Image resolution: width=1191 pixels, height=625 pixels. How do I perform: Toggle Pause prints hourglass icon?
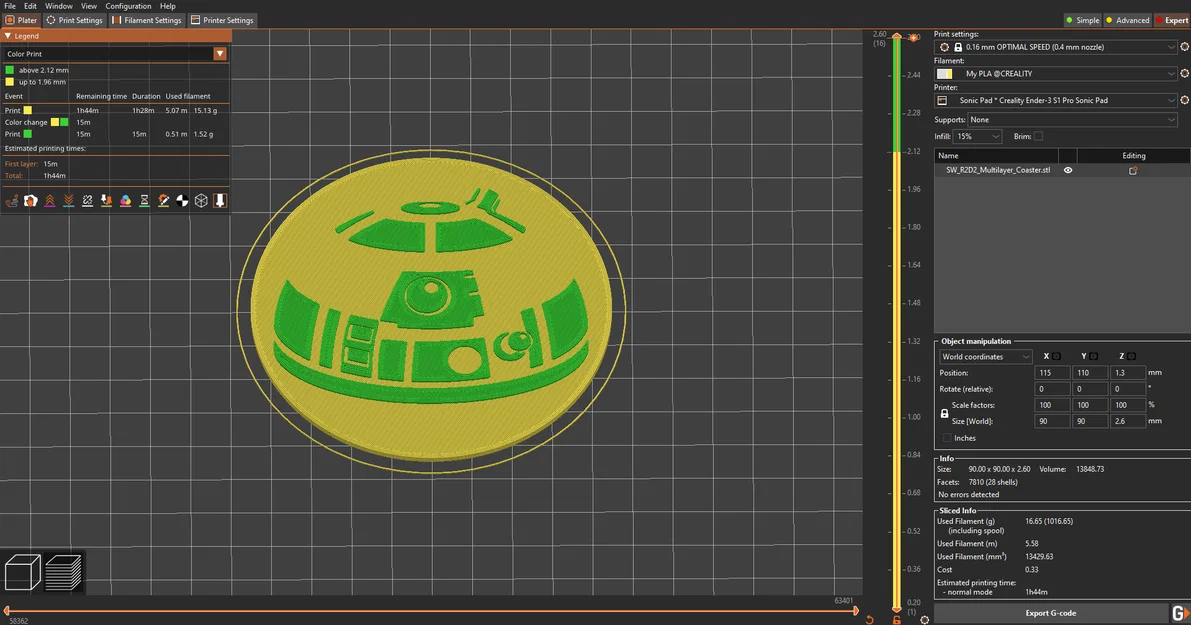144,200
